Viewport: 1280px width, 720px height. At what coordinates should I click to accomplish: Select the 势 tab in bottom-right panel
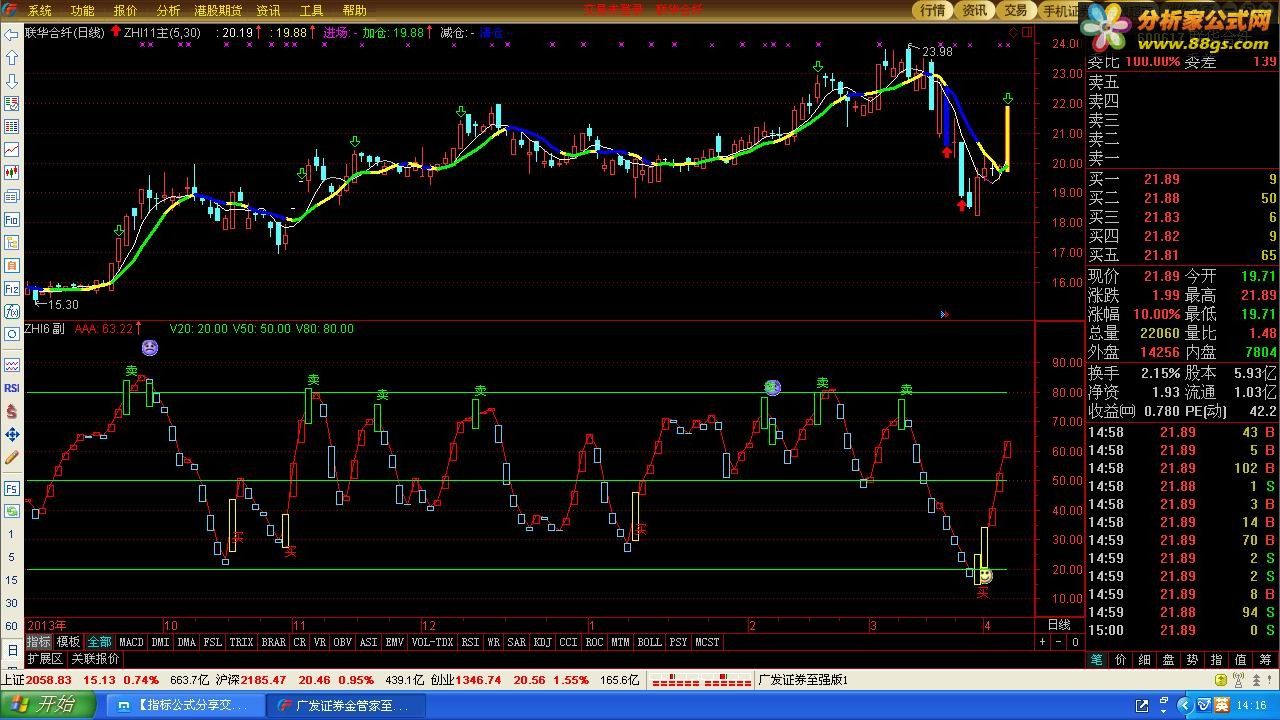tap(1193, 660)
